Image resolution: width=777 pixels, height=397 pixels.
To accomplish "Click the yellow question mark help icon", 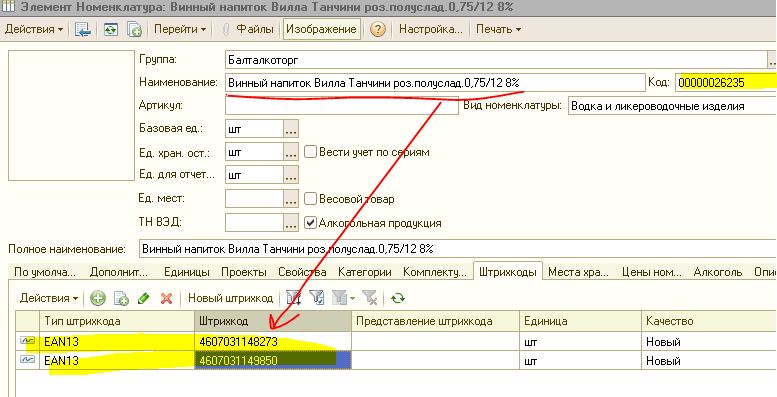I will [x=377, y=29].
